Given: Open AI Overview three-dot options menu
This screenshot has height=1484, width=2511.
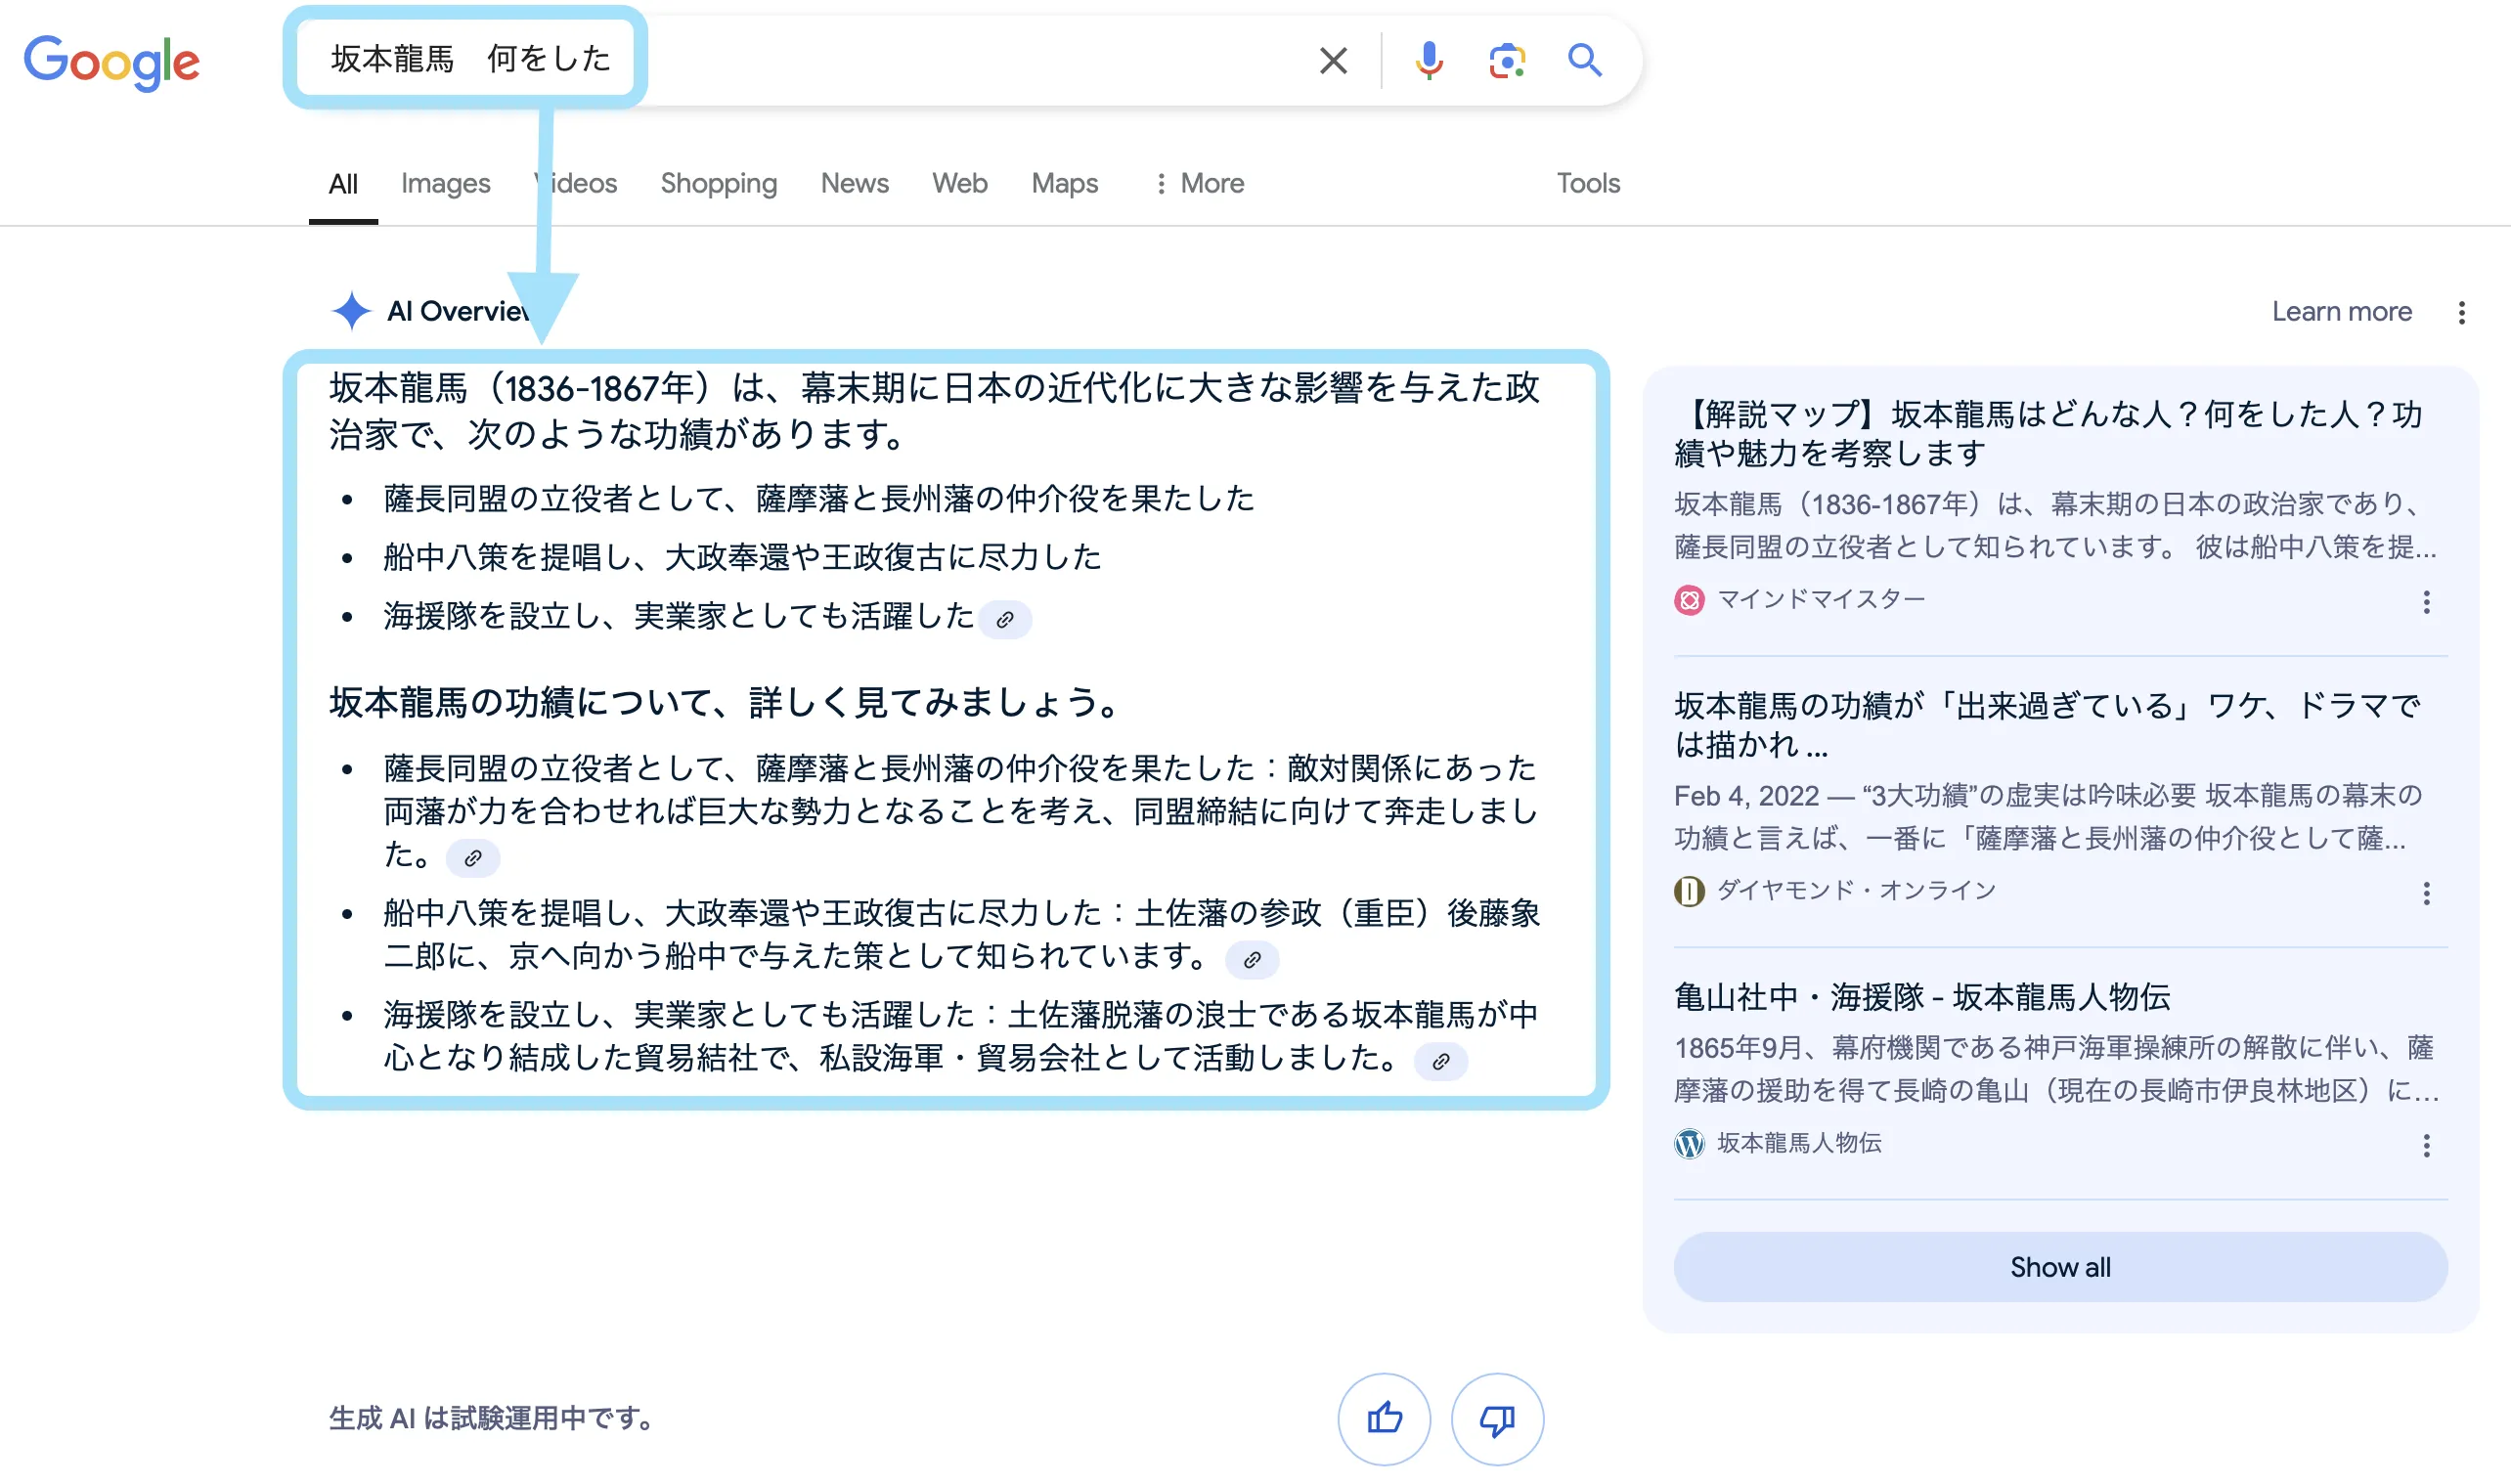Looking at the screenshot, I should coord(2462,313).
